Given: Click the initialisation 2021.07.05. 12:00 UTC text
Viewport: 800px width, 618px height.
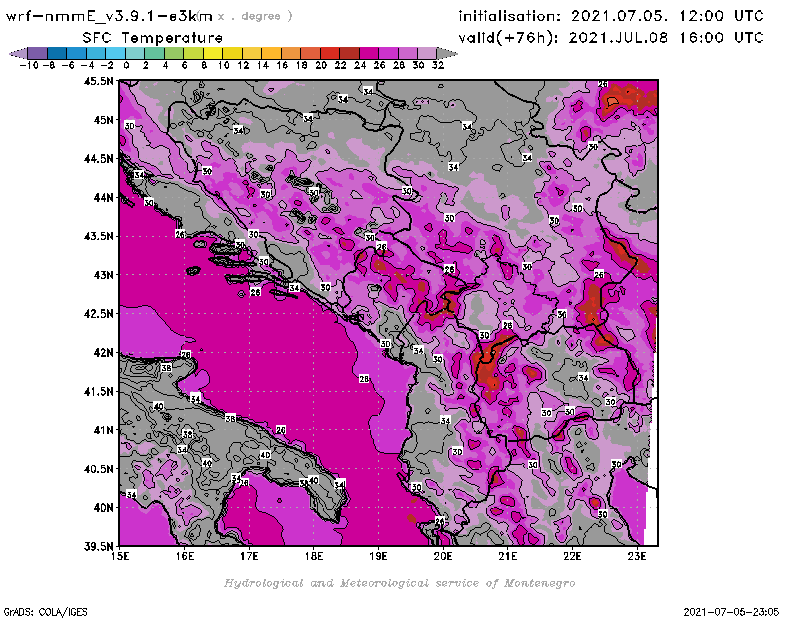Looking at the screenshot, I should pyautogui.click(x=611, y=16).
